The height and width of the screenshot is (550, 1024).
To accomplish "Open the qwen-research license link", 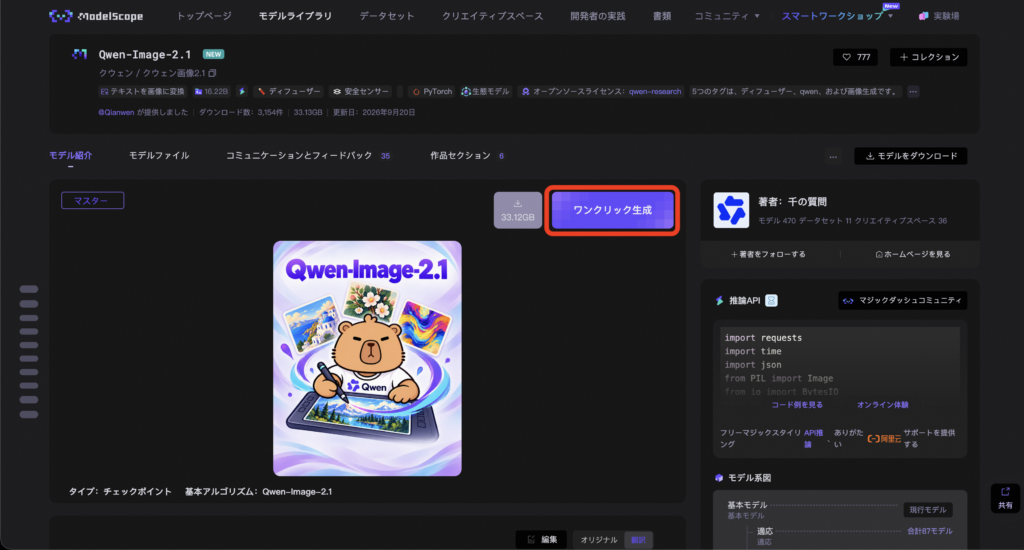I will 655,91.
